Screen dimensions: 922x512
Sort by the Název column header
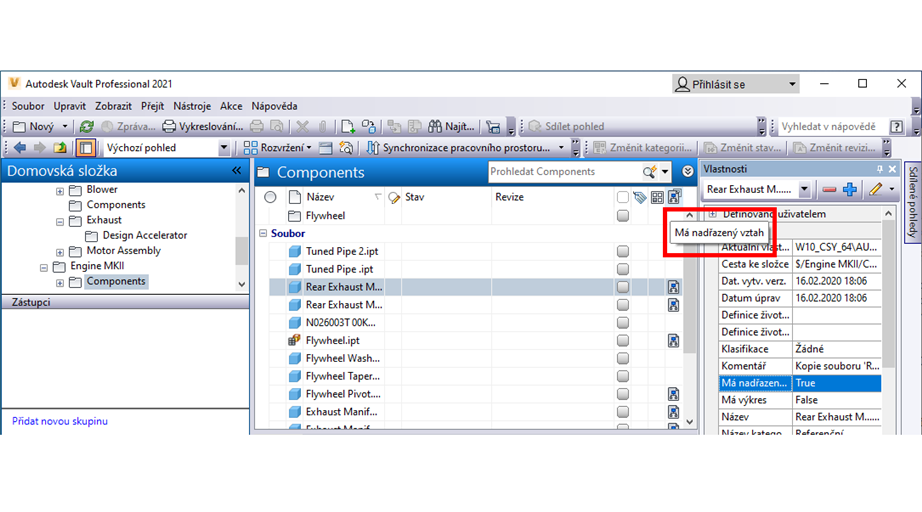(x=320, y=197)
